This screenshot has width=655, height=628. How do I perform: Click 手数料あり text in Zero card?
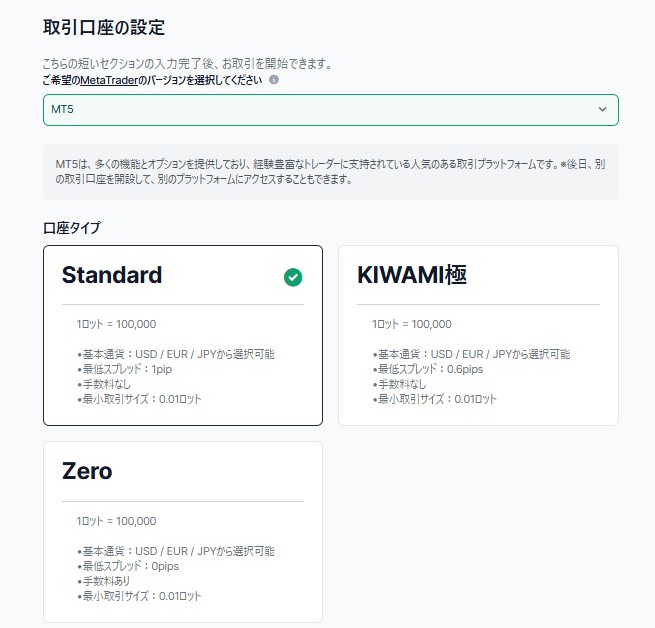(x=104, y=581)
